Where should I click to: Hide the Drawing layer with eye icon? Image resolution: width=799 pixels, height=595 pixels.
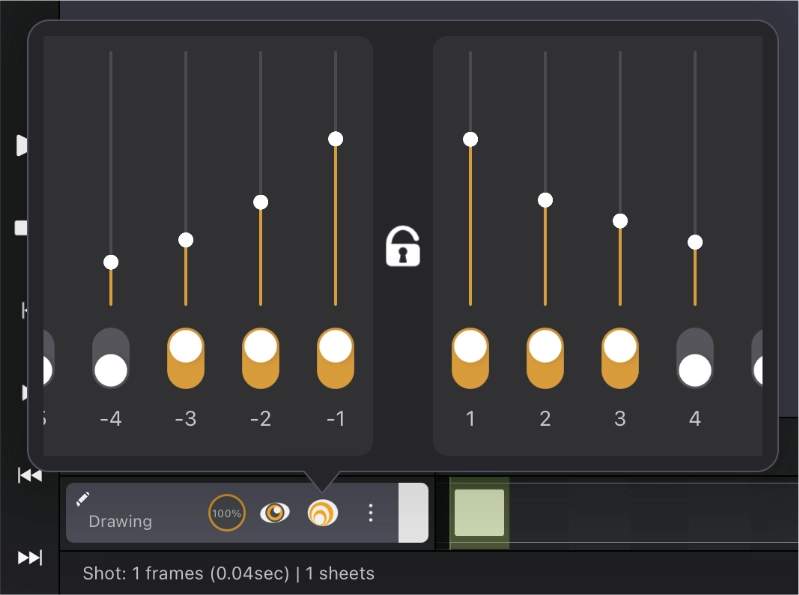coord(275,512)
